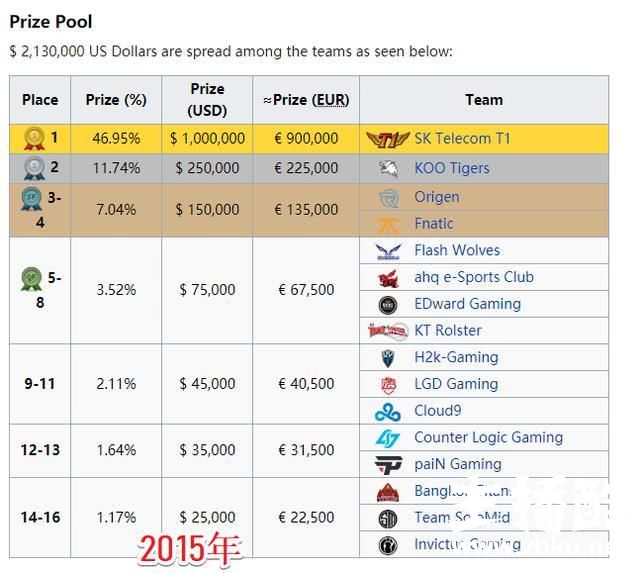Click the gold first place medal icon
Image resolution: width=640 pixels, height=573 pixels.
coord(34,139)
